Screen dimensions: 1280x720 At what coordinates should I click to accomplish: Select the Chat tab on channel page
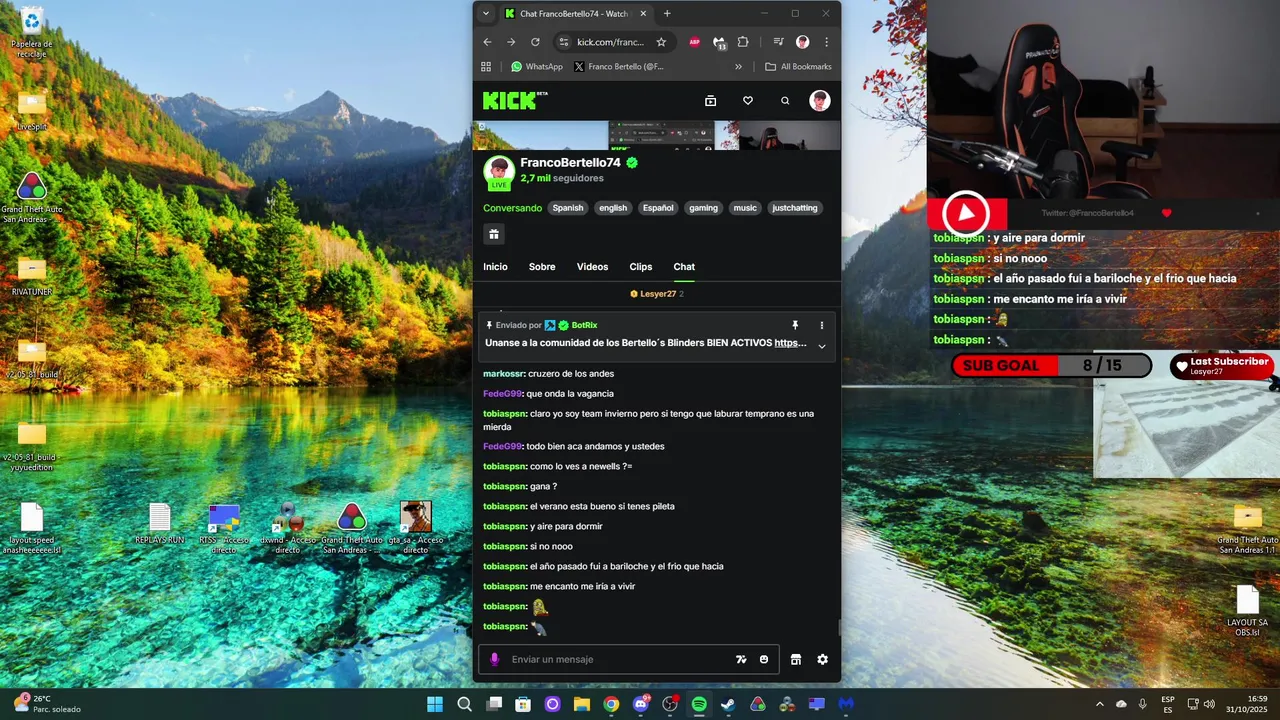pos(684,267)
